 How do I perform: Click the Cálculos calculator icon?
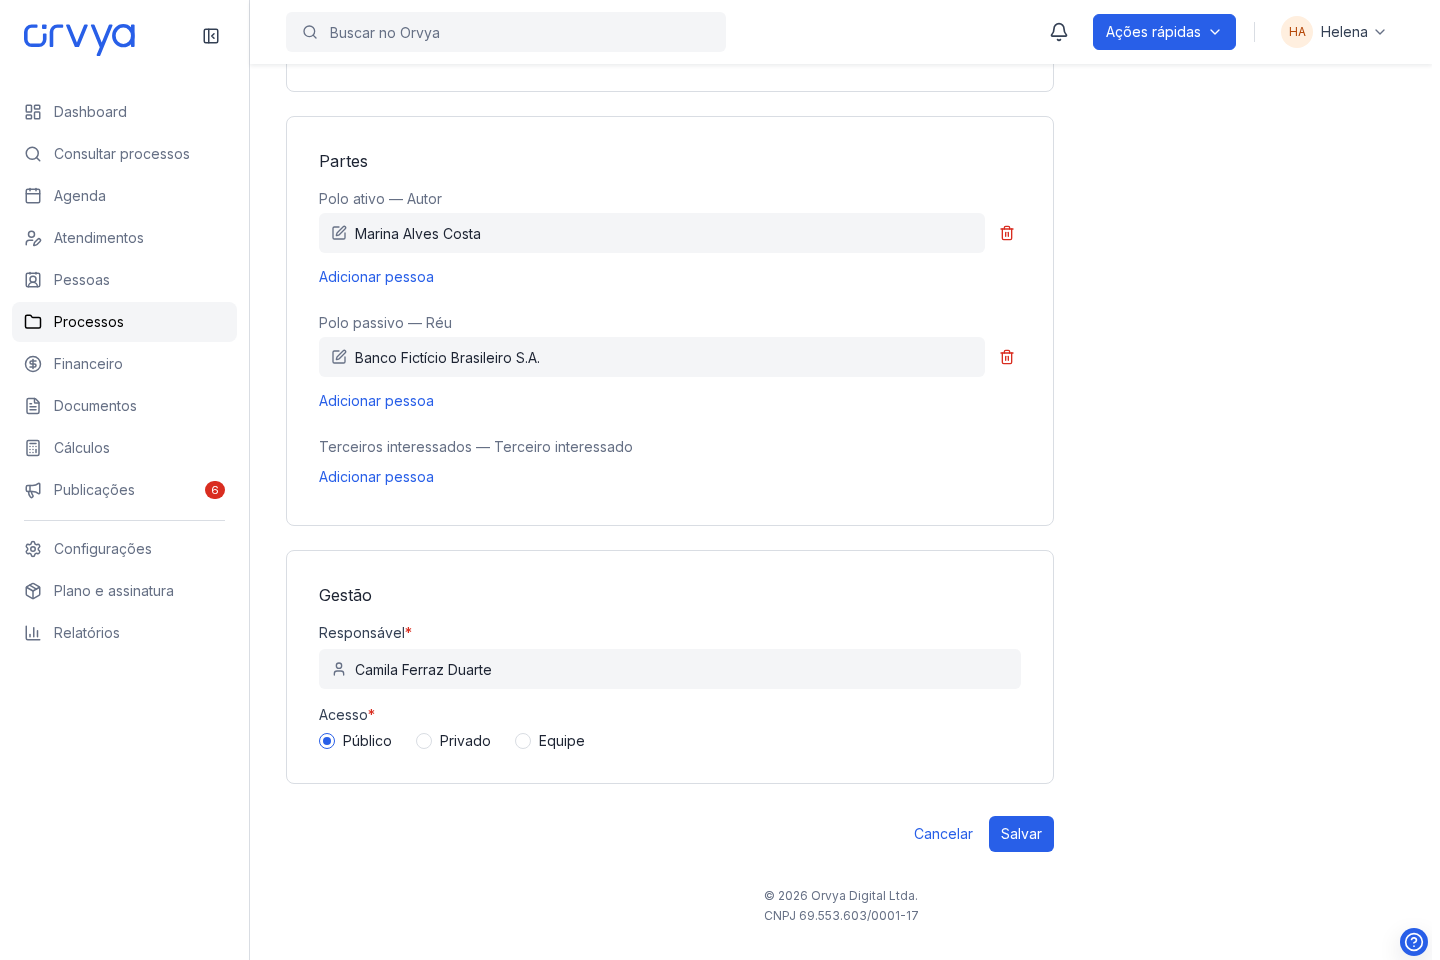33,448
